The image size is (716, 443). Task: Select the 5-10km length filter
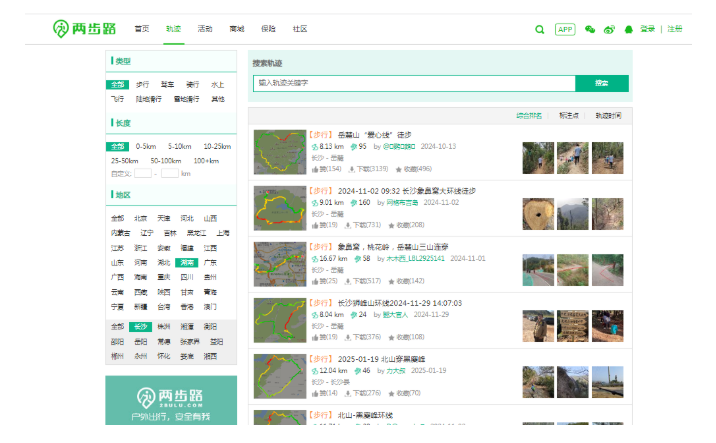coord(179,147)
